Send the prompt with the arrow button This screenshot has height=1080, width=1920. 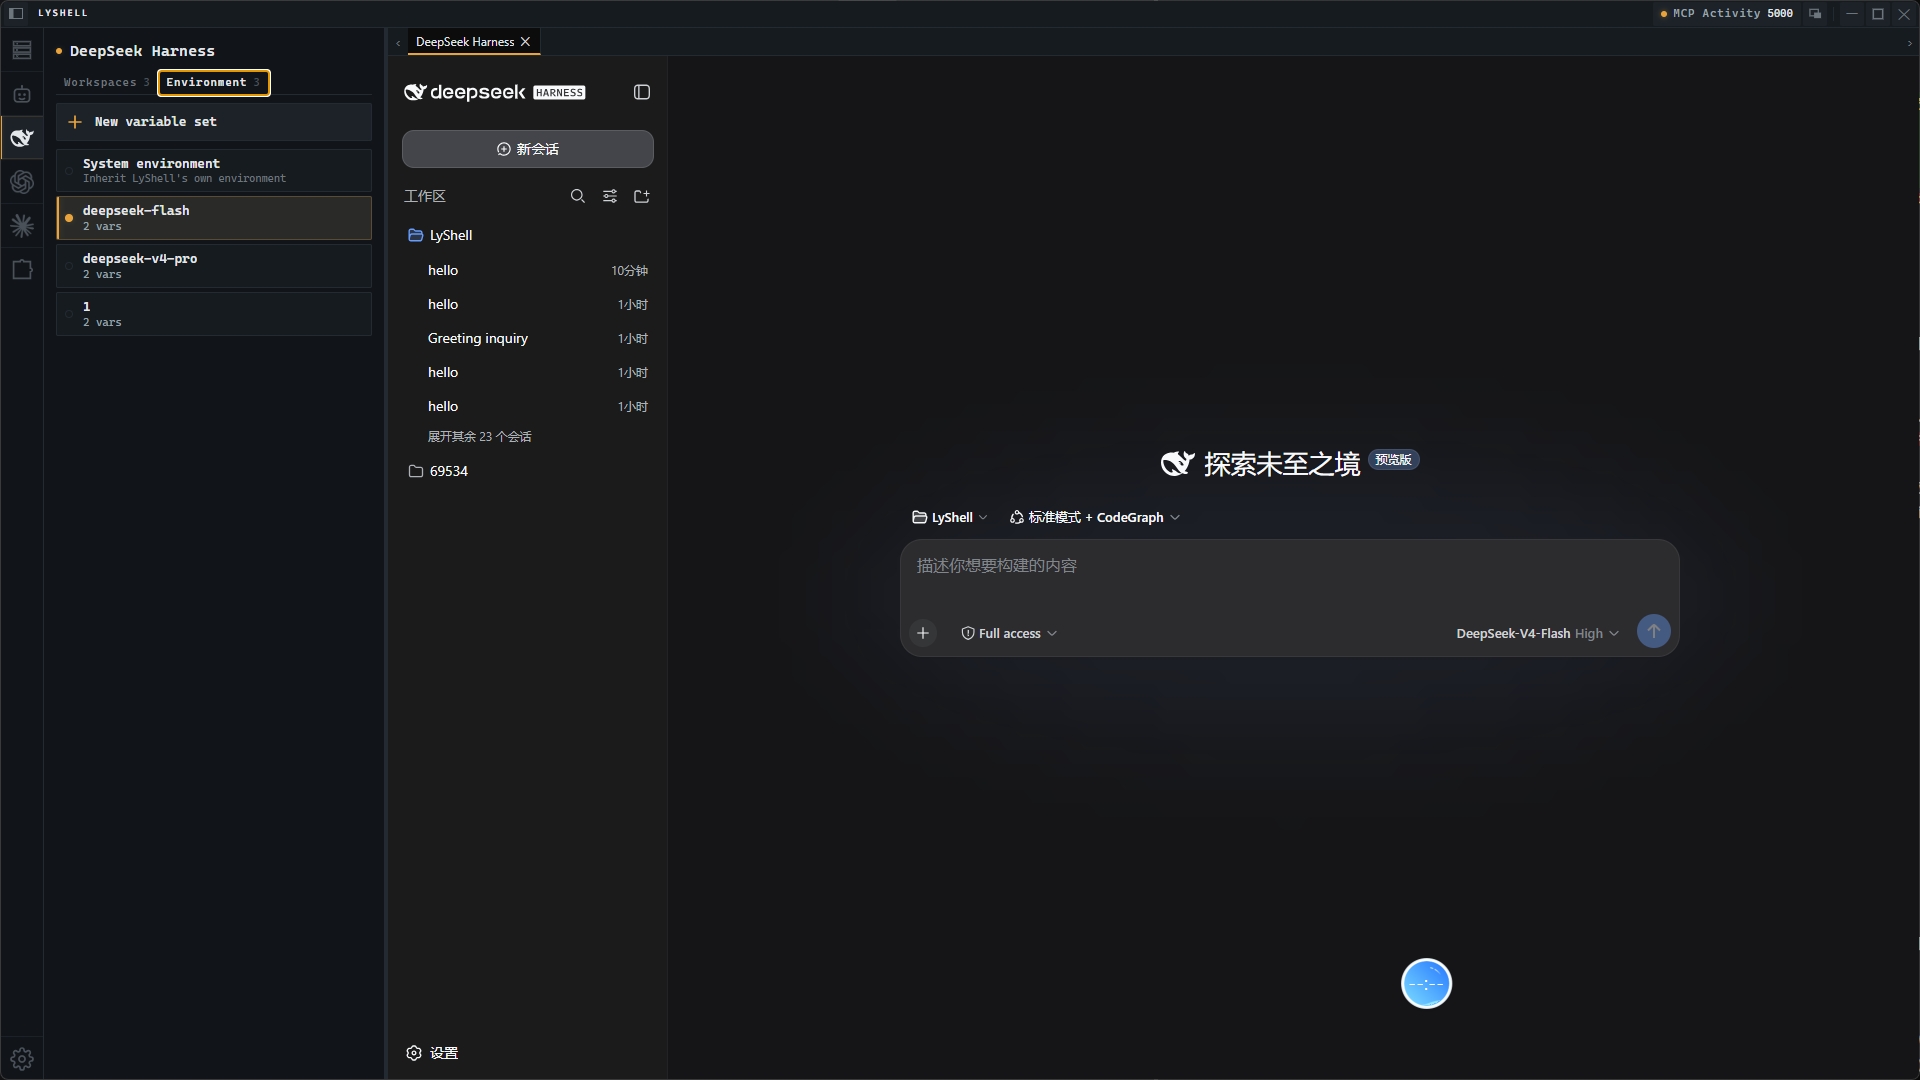[x=1654, y=631]
